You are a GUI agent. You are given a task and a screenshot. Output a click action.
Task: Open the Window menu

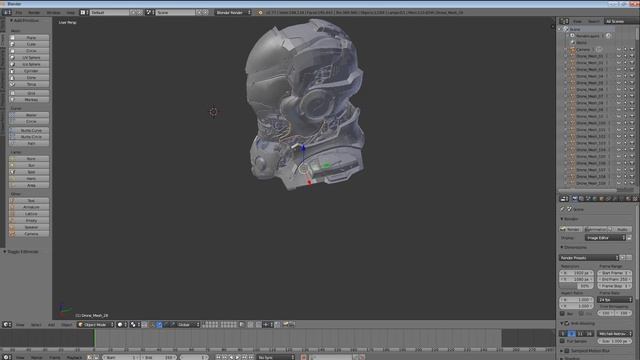tap(53, 13)
